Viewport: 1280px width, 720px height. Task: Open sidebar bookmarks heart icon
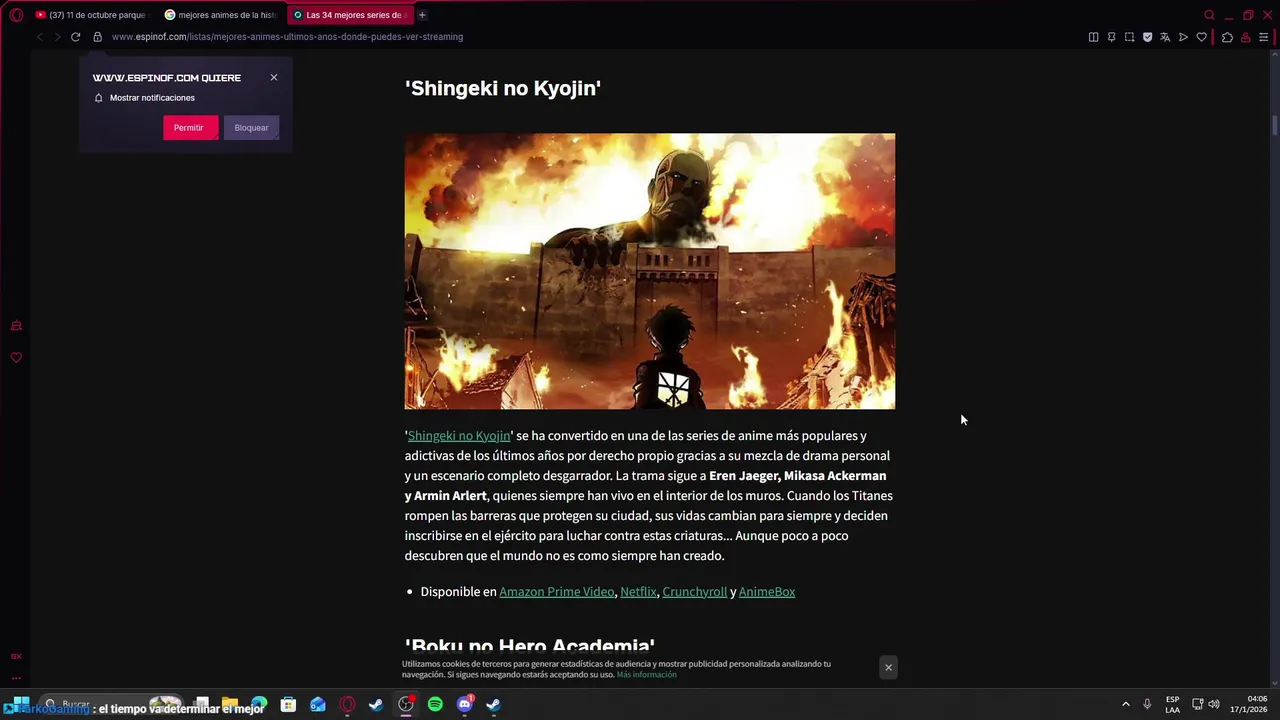pos(16,358)
